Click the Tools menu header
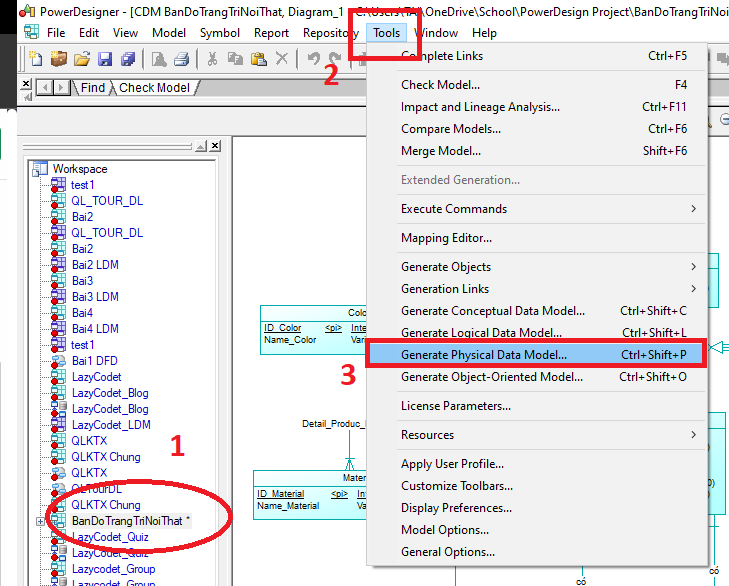 pyautogui.click(x=386, y=33)
